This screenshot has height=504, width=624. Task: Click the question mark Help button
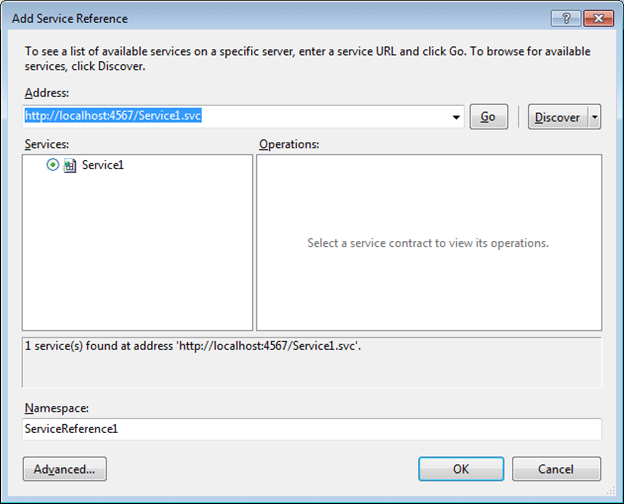pyautogui.click(x=566, y=17)
